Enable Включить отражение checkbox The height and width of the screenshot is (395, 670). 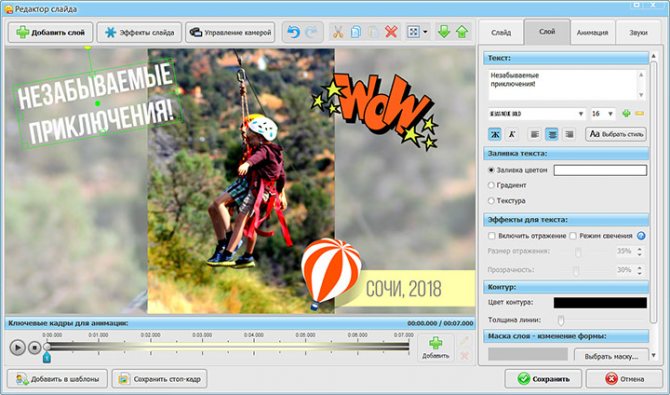coord(491,236)
